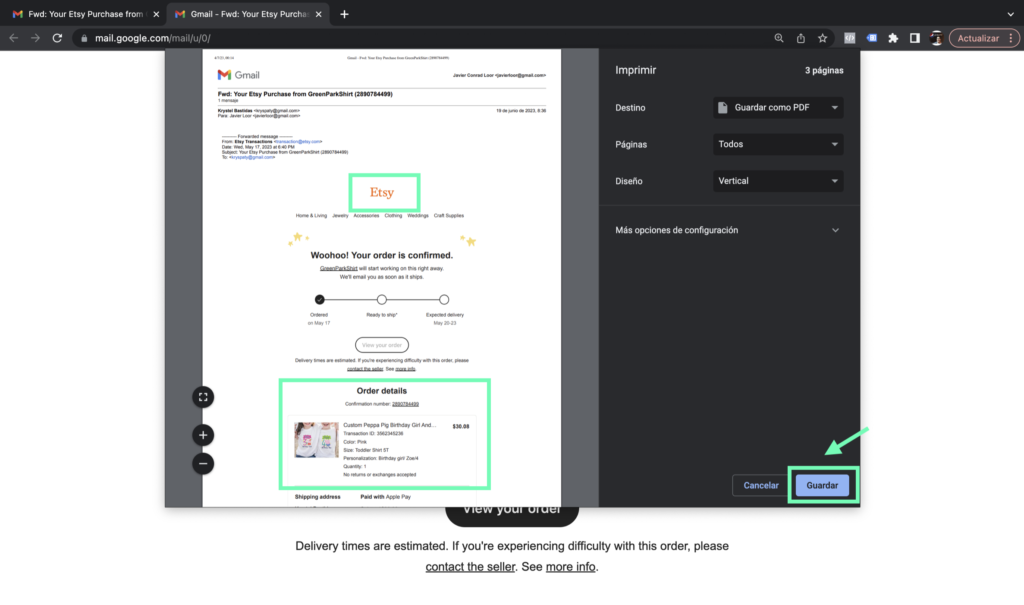Open the Diseño dropdown set to Vertical

click(x=778, y=181)
